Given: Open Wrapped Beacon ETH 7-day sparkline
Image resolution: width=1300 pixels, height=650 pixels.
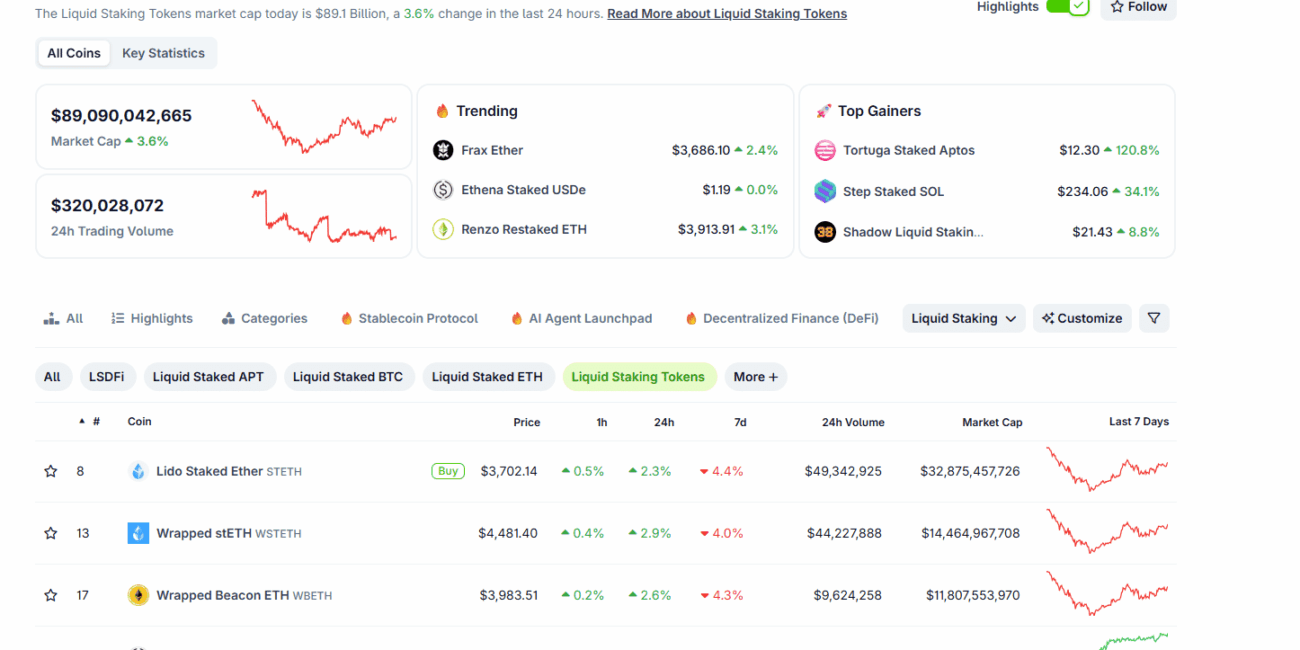Looking at the screenshot, I should pos(1107,593).
